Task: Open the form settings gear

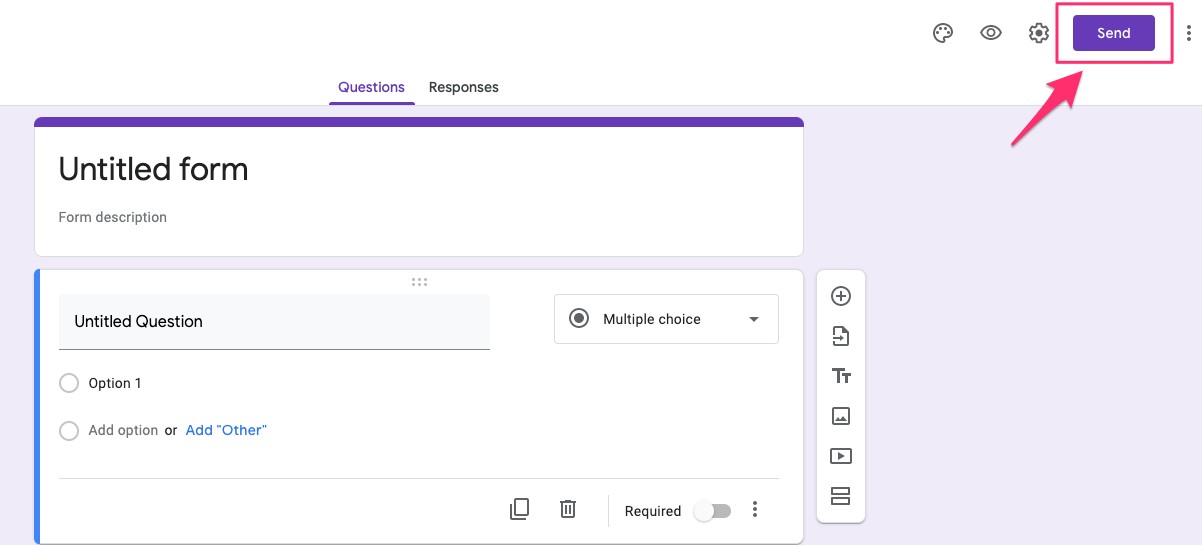Action: coord(1039,33)
